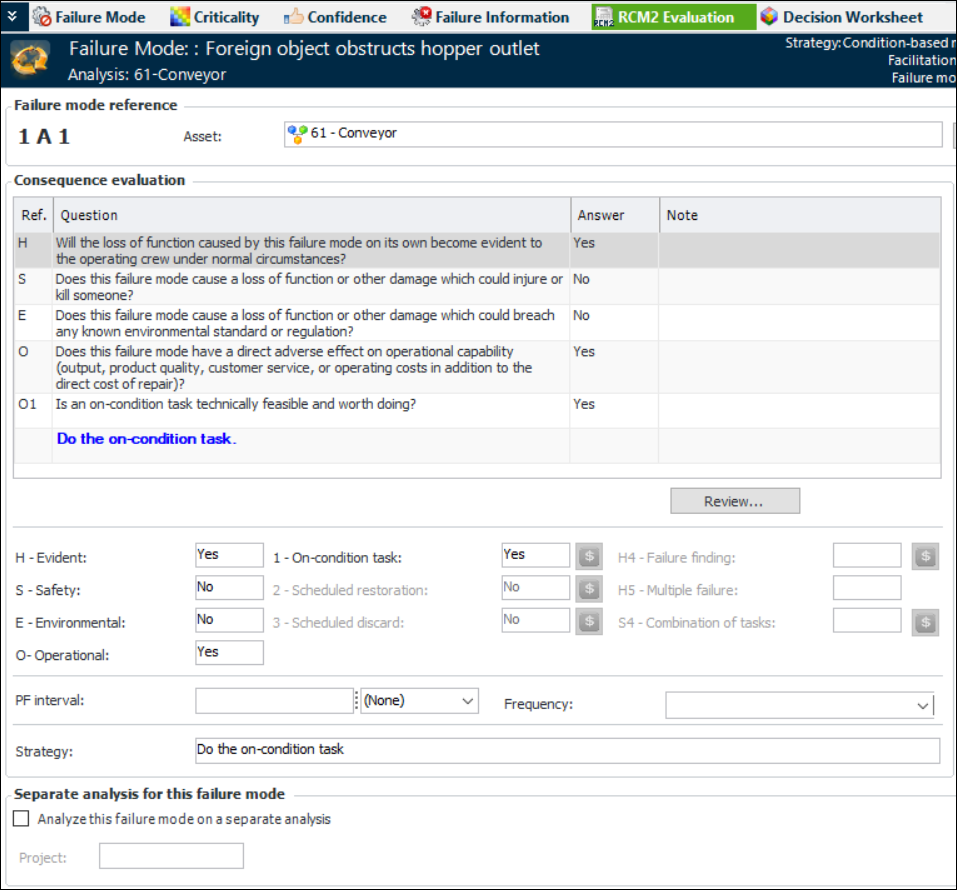Open the Confidence tab

point(335,17)
